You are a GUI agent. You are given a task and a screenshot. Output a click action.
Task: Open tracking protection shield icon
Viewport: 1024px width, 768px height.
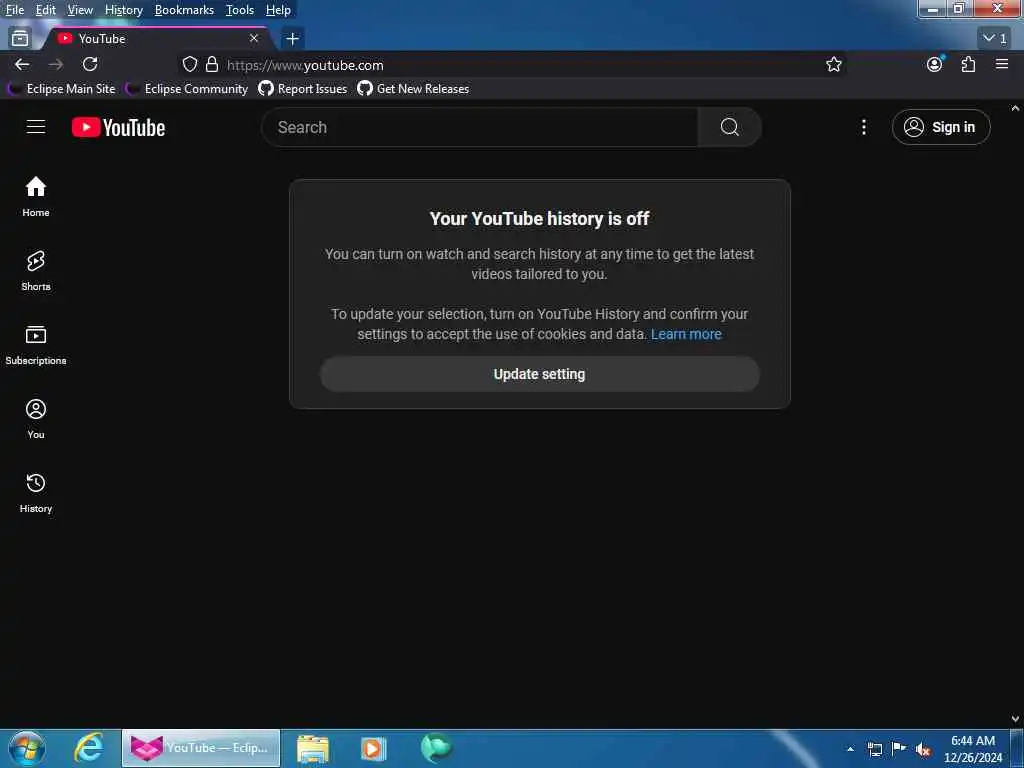189,64
